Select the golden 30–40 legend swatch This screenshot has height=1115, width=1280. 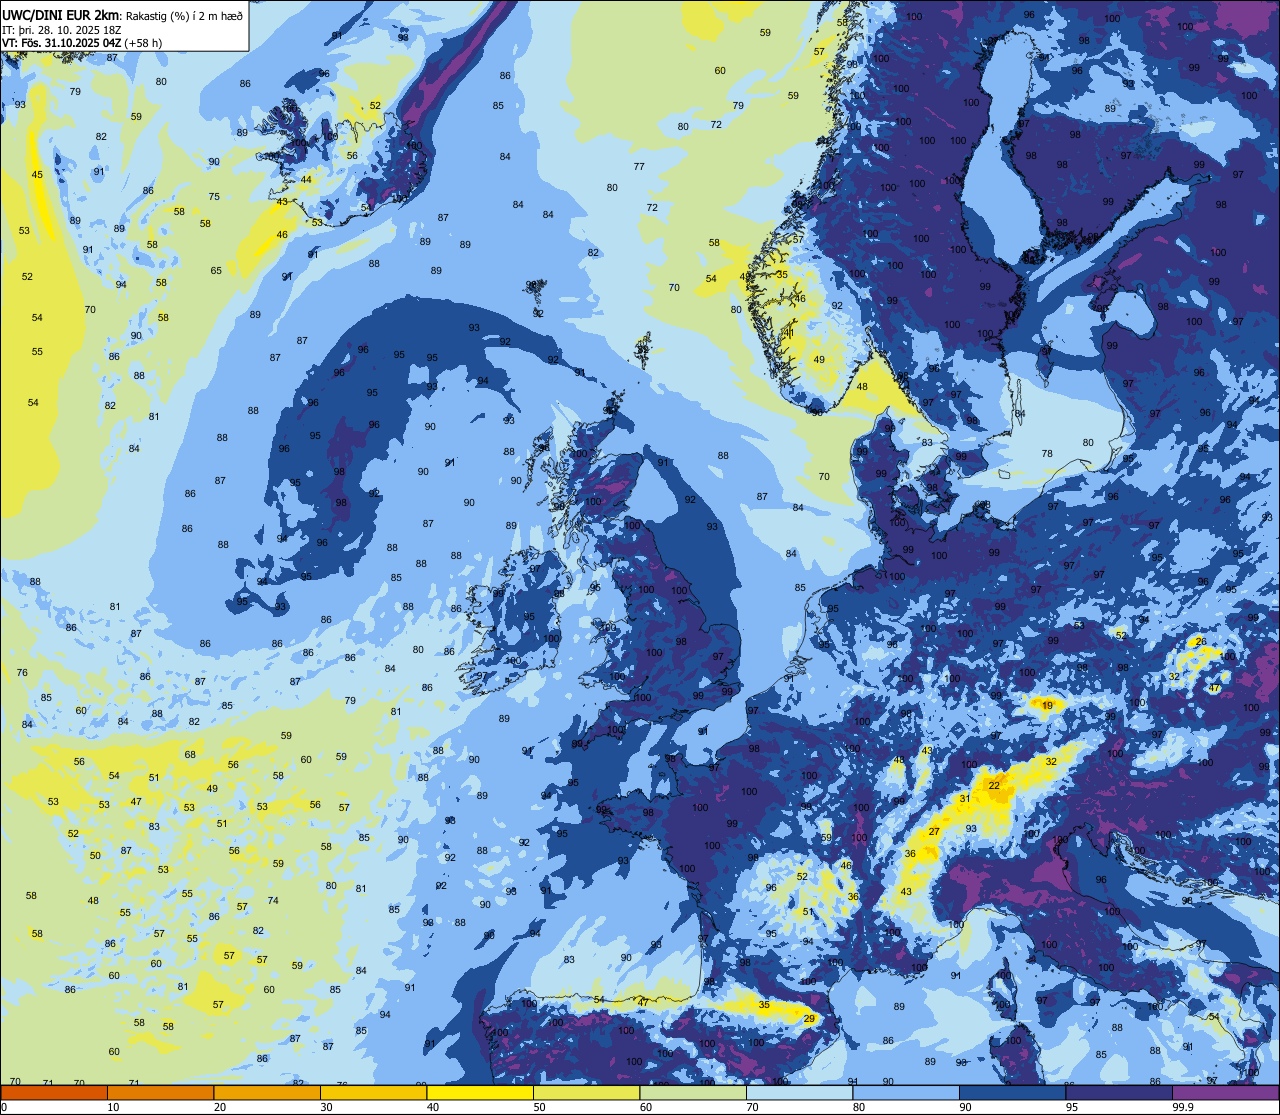coord(373,1092)
